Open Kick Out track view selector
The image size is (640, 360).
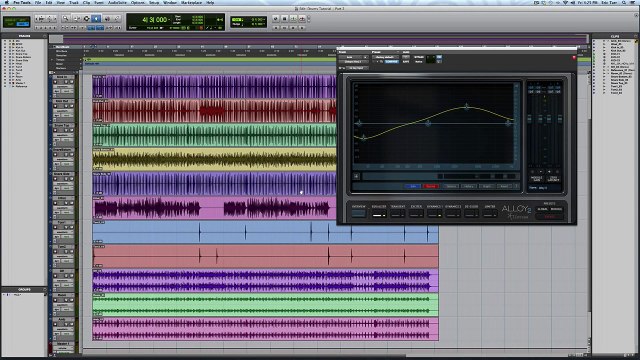coord(62,111)
